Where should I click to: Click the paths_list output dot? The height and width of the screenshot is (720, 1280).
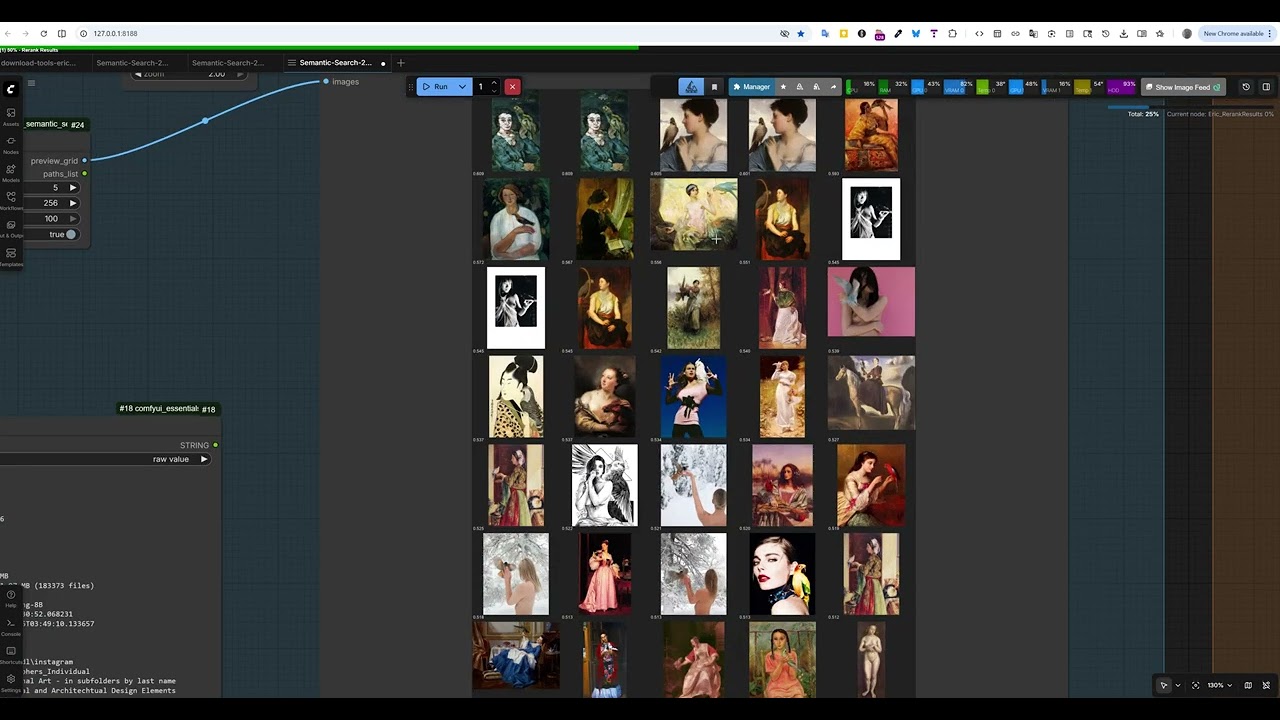(84, 174)
